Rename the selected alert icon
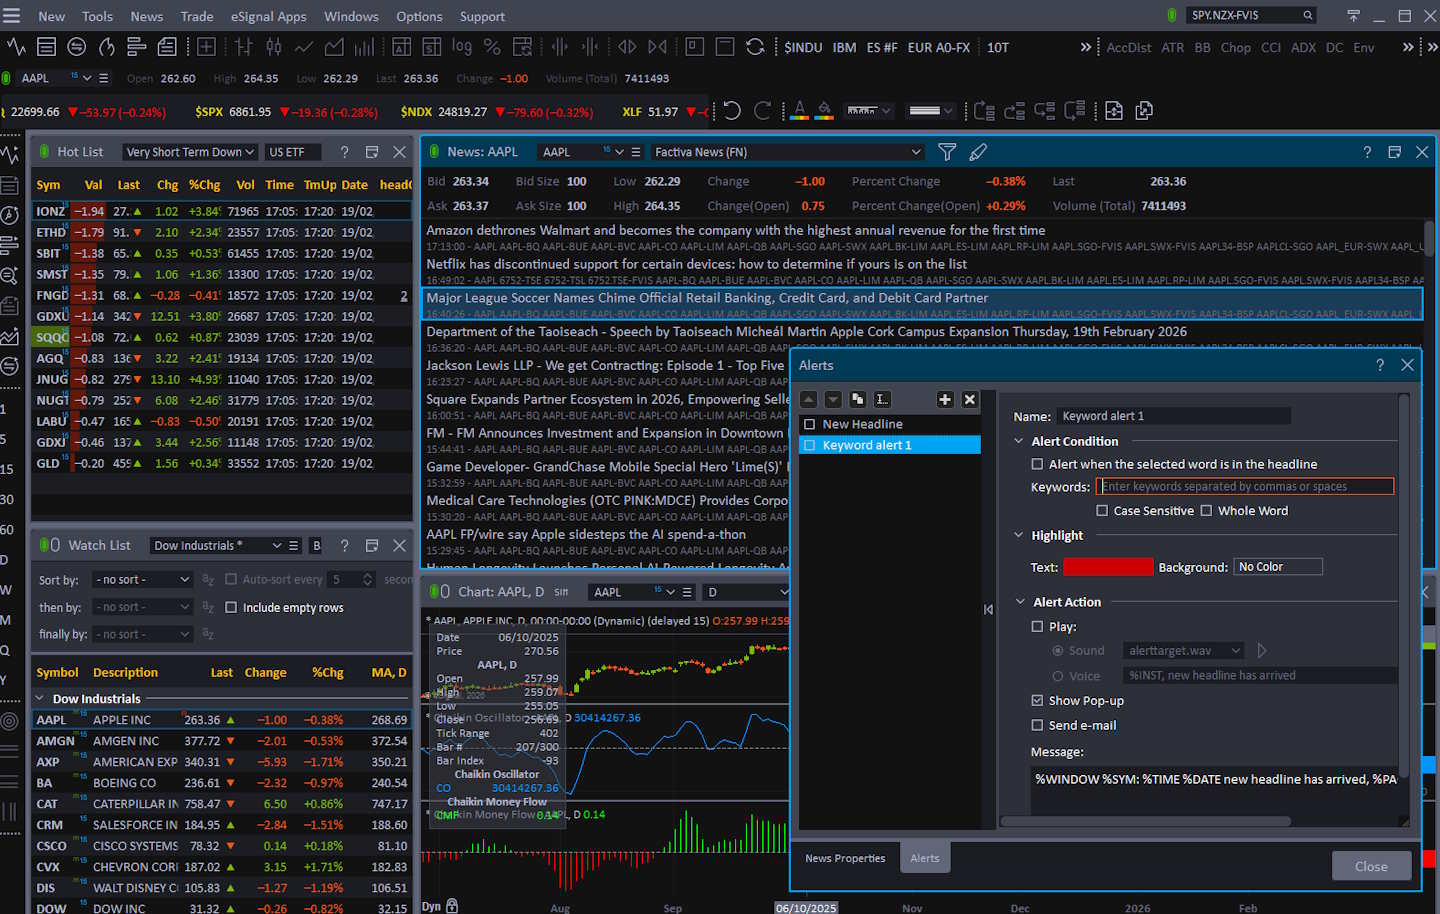Screen dimensions: 1440x914 pos(882,399)
